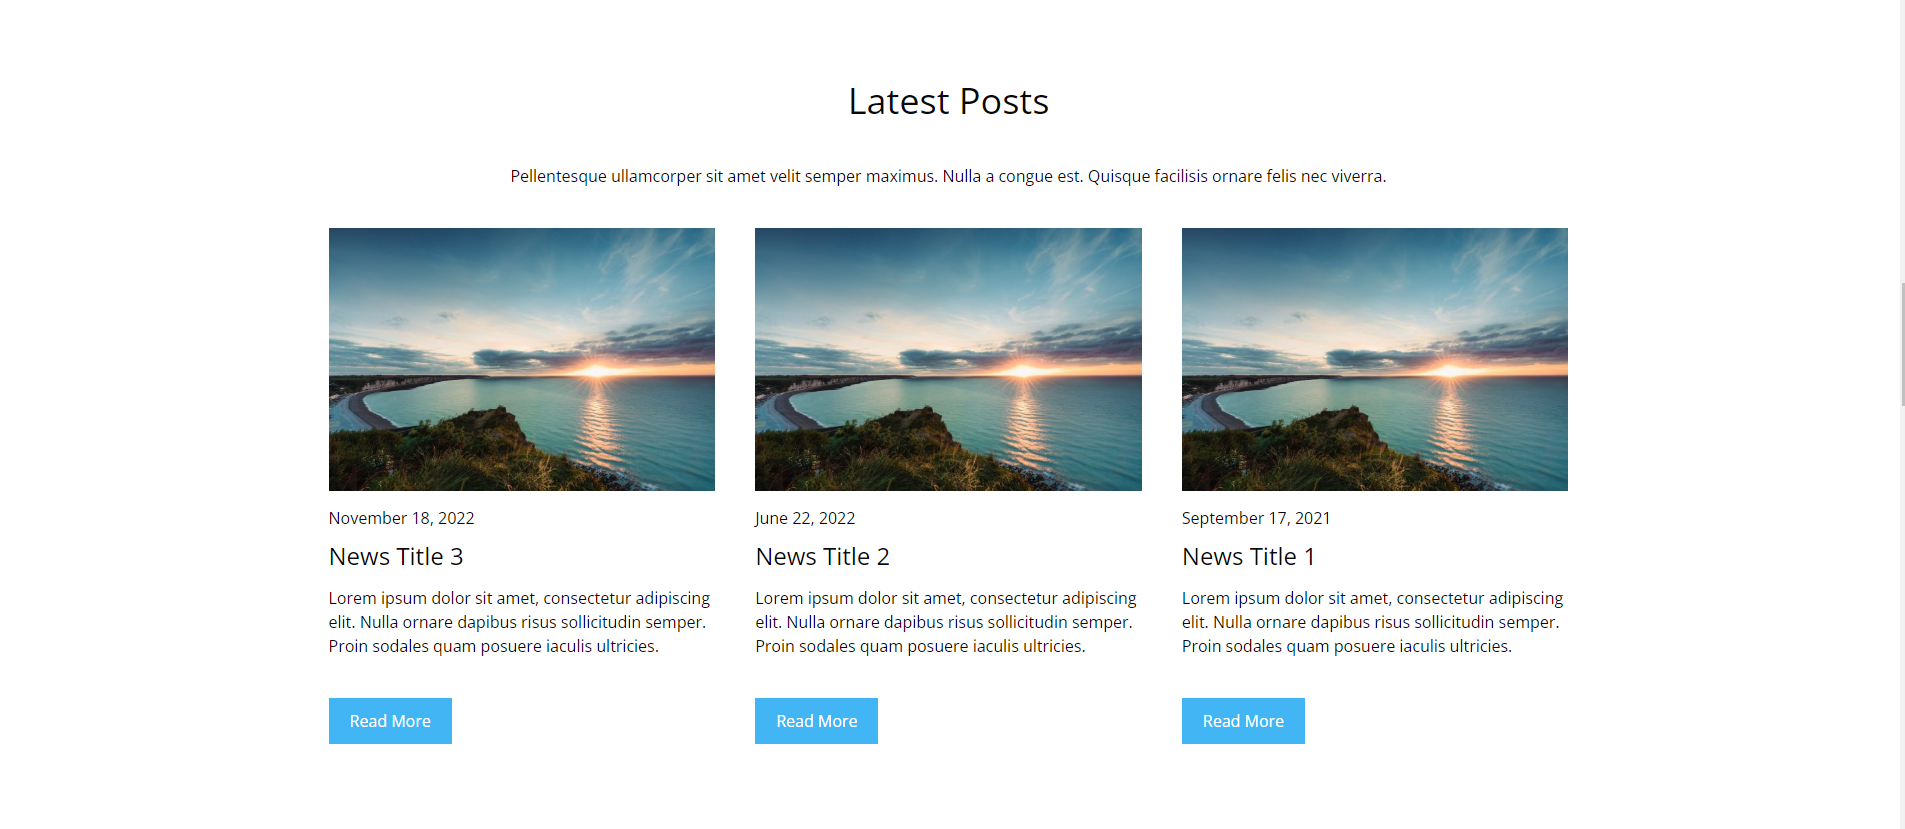Click the News Title 1 sunset thumbnail
The image size is (1905, 829).
click(1375, 359)
